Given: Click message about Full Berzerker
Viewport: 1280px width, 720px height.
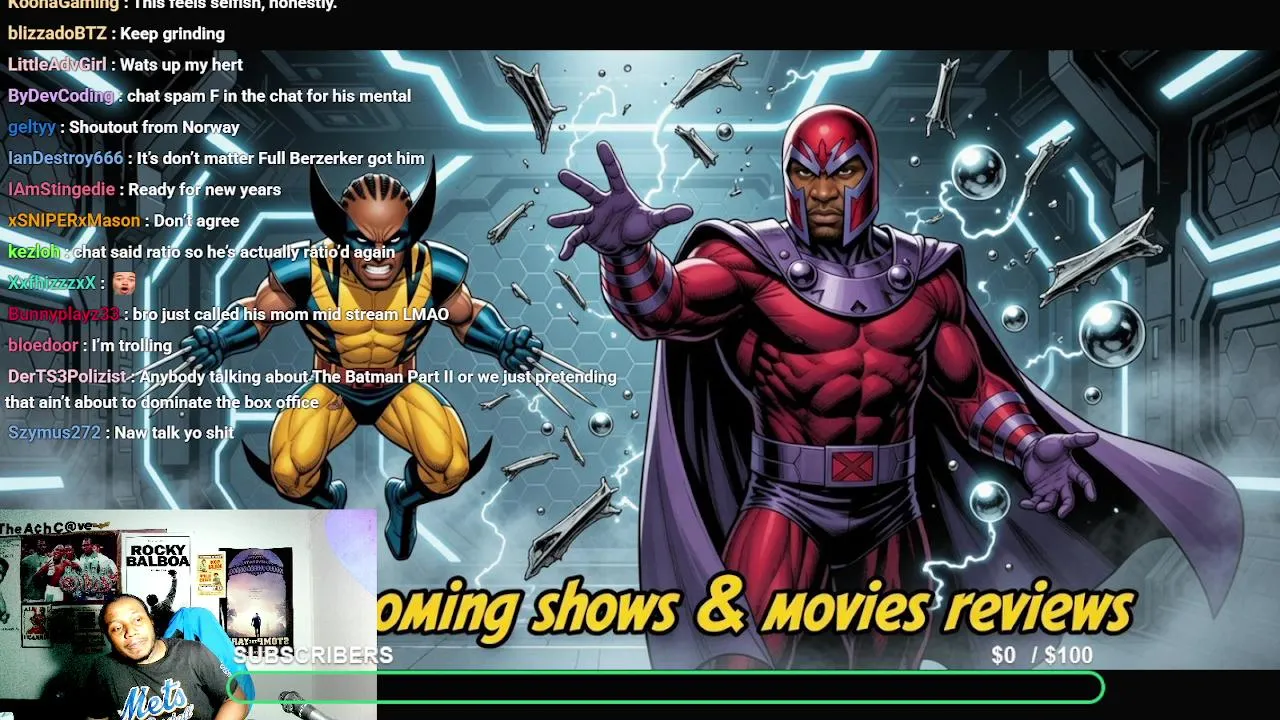Looking at the screenshot, I should (280, 158).
